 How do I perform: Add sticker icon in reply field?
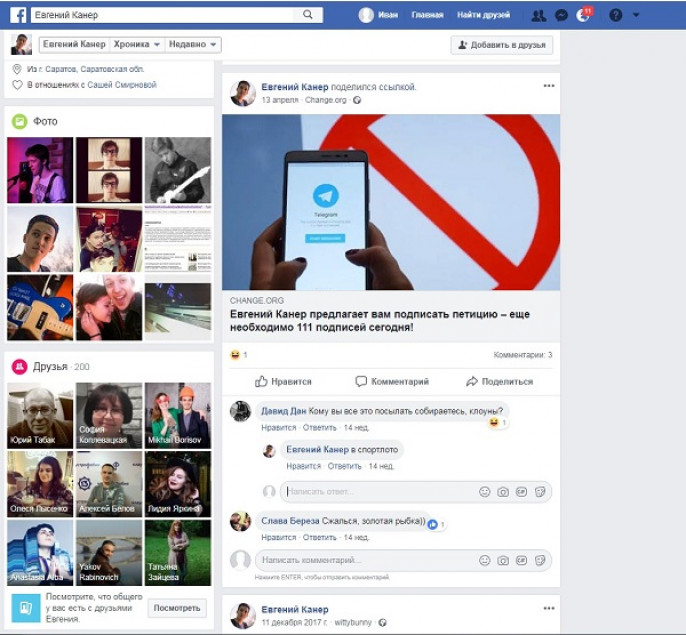coord(540,492)
